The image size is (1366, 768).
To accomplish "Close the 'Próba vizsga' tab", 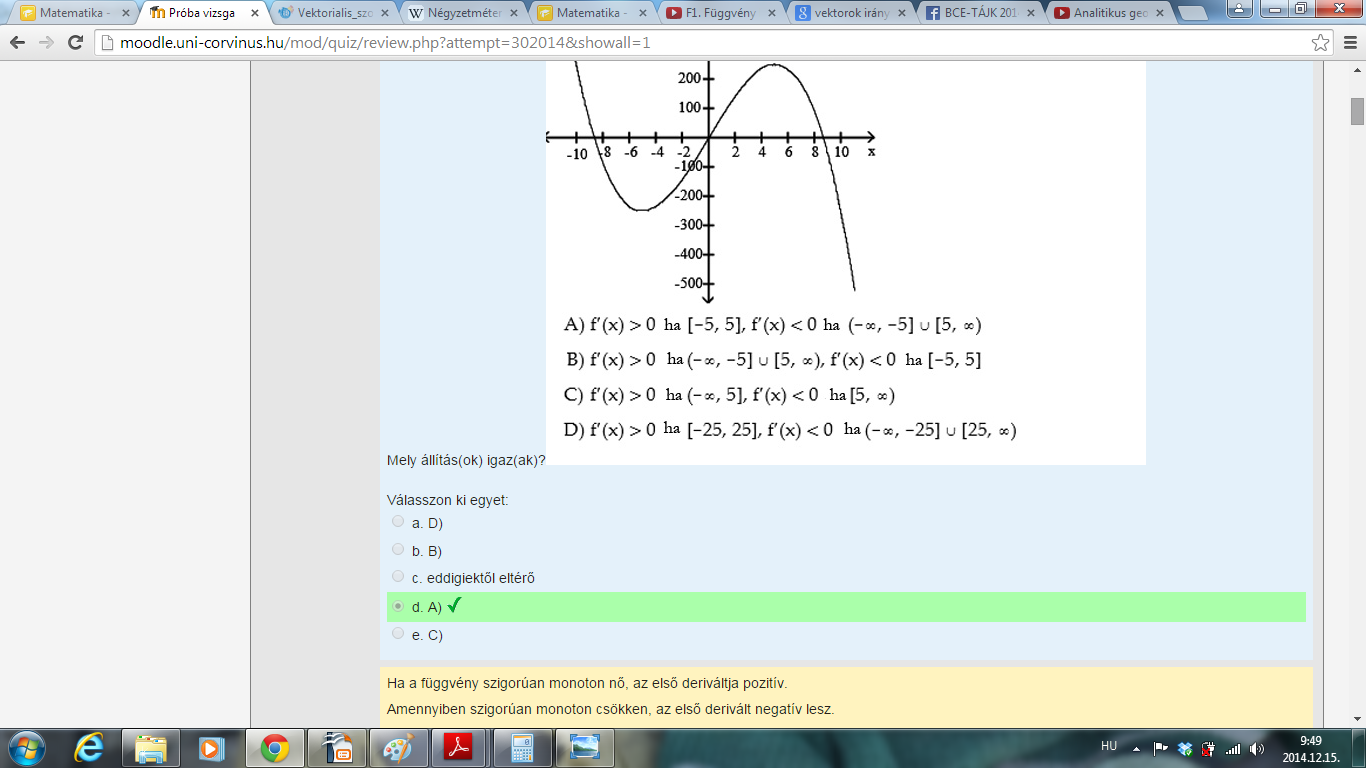I will point(254,13).
